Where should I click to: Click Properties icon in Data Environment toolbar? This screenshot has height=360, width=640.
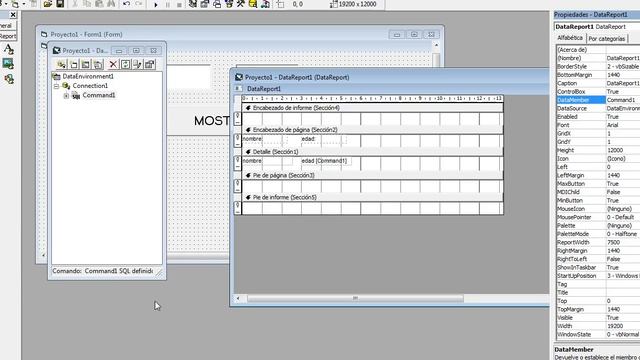(x=150, y=64)
